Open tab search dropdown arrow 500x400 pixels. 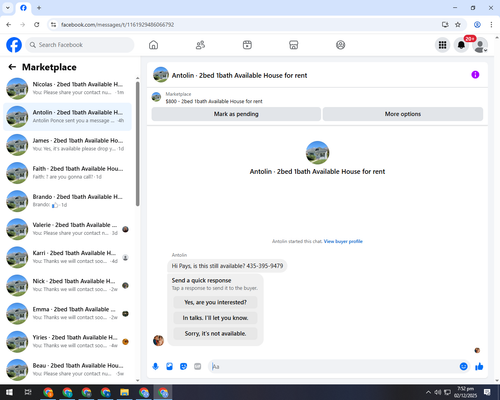[8, 8]
